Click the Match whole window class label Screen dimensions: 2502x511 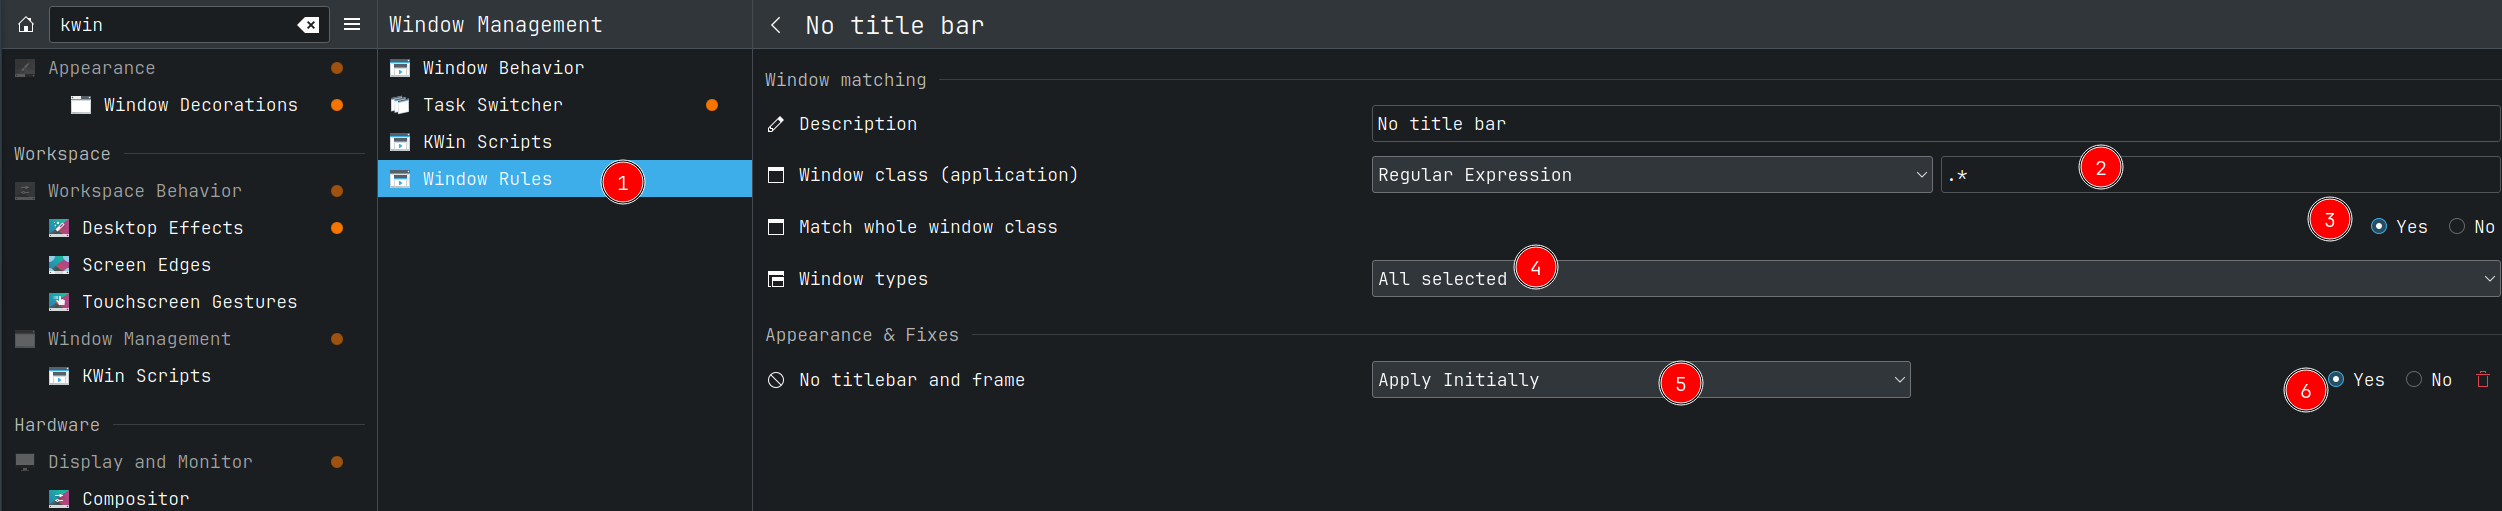click(x=928, y=227)
